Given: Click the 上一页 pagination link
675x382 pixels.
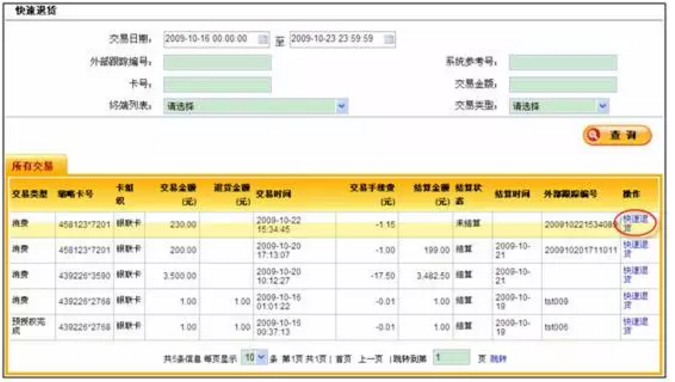Looking at the screenshot, I should point(370,359).
